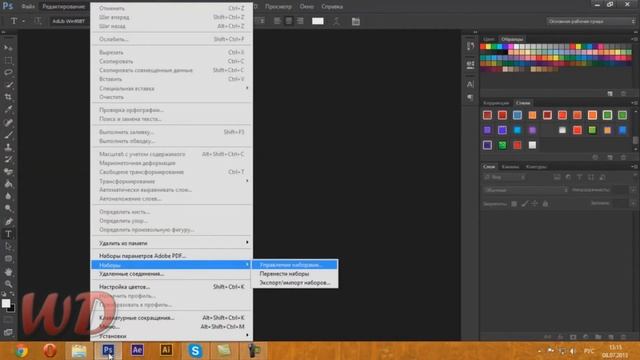
Task: Select the Brush tool
Action: click(x=8, y=134)
